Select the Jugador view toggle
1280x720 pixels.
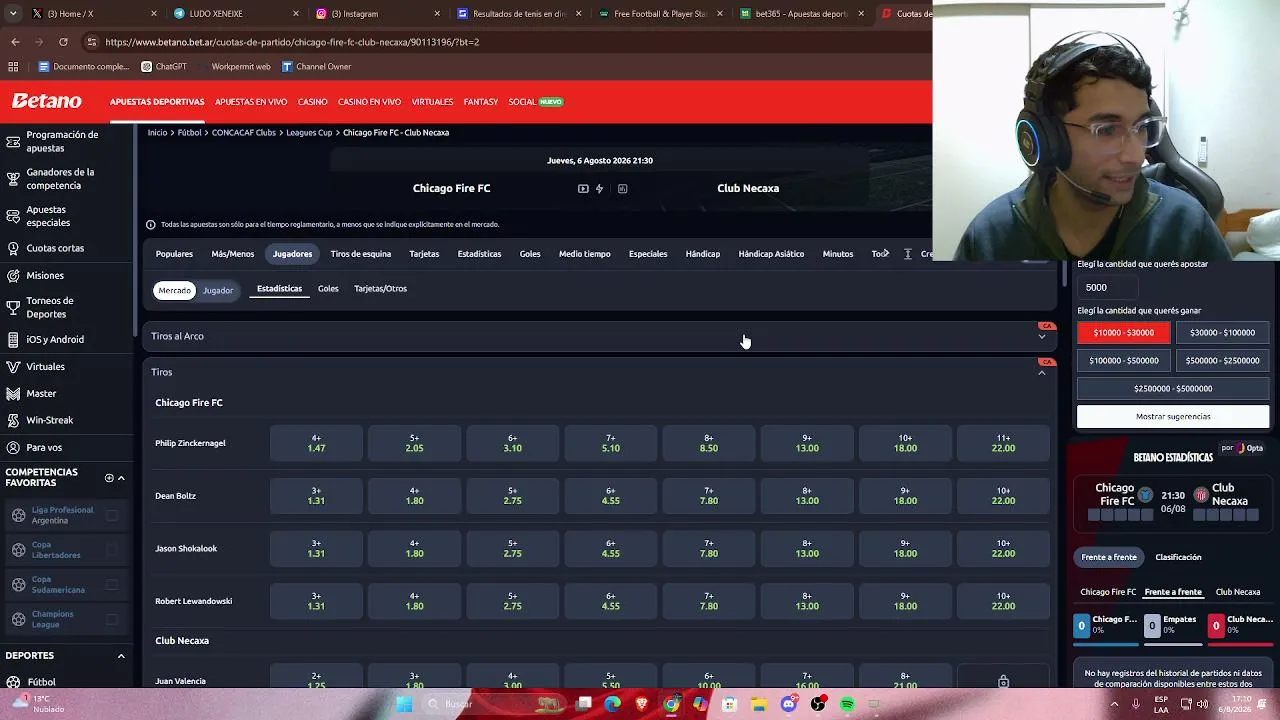point(218,290)
